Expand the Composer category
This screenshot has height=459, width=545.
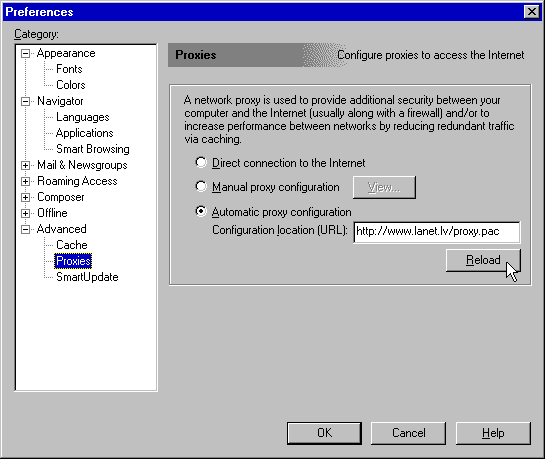pos(25,197)
